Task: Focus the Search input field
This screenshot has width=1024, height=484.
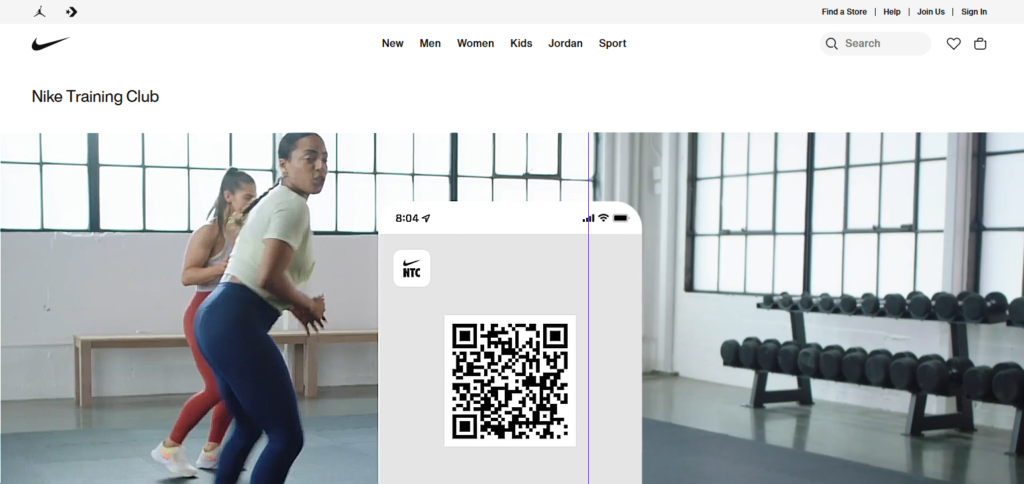Action: pyautogui.click(x=875, y=44)
